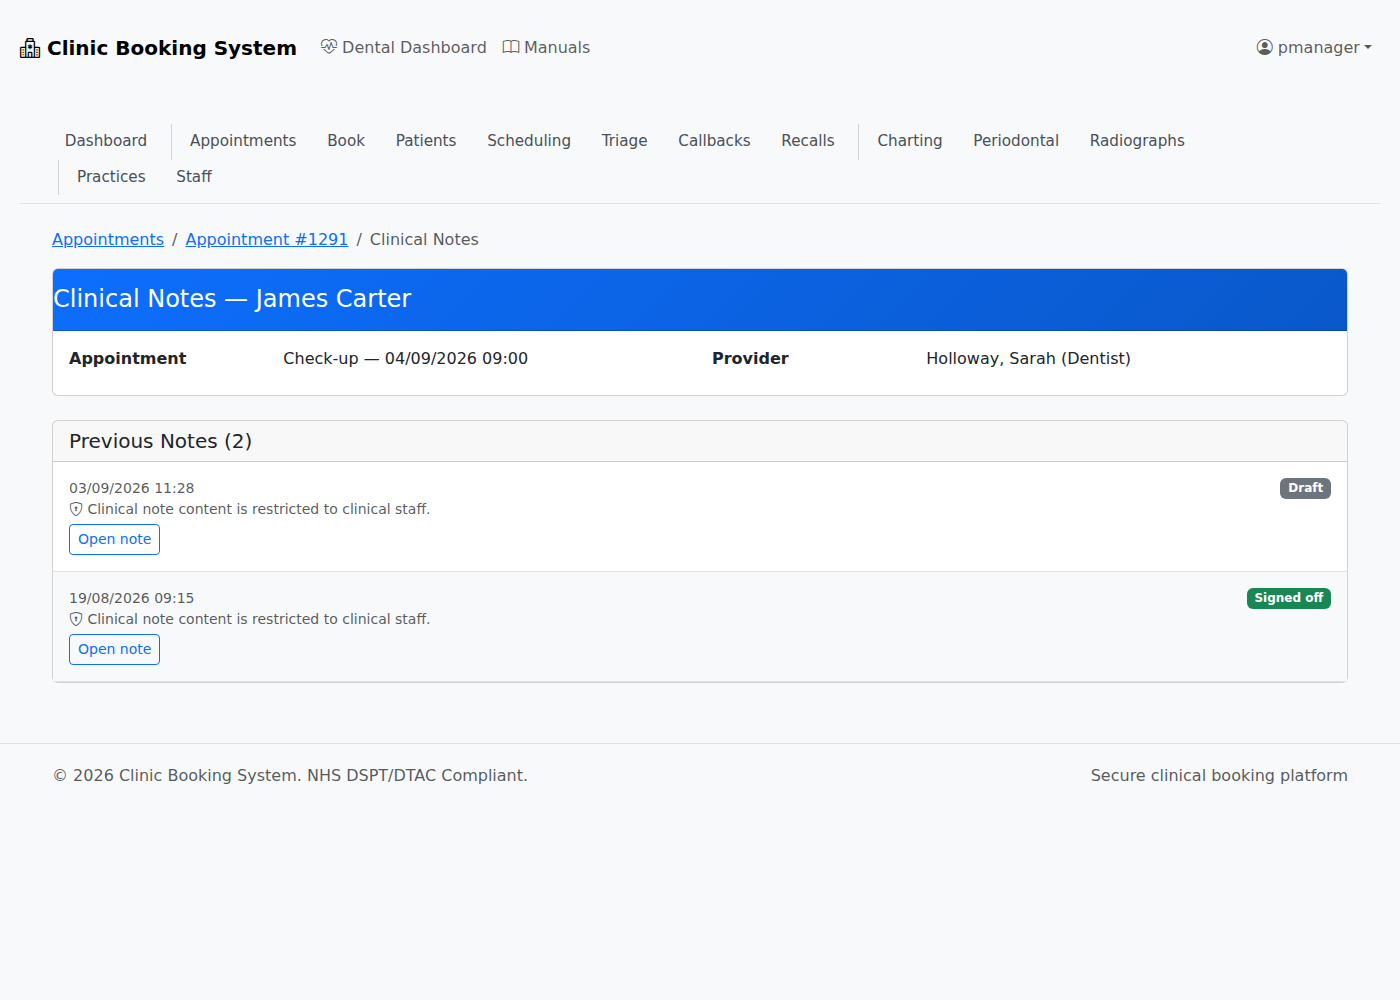Open the Dental Dashboard link
The image size is (1400, 1000).
point(404,47)
